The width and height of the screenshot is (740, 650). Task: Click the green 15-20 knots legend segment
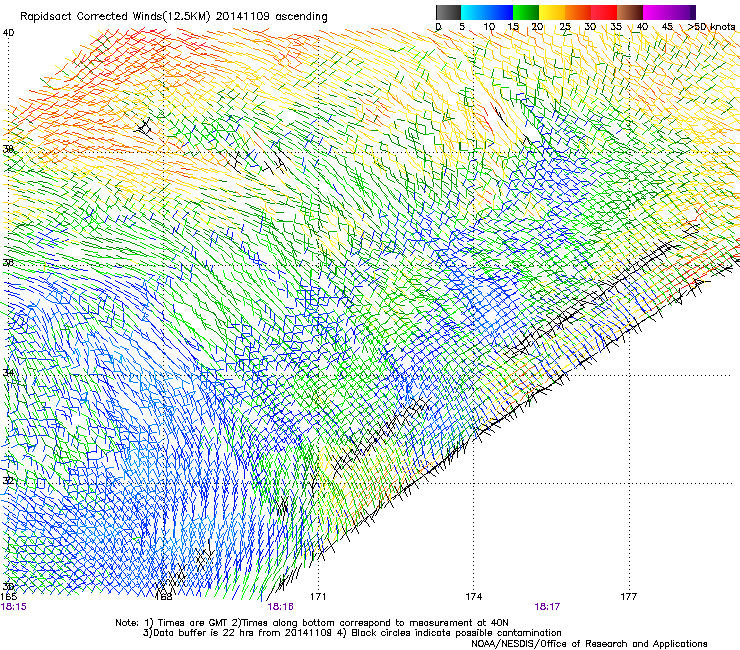tap(526, 12)
